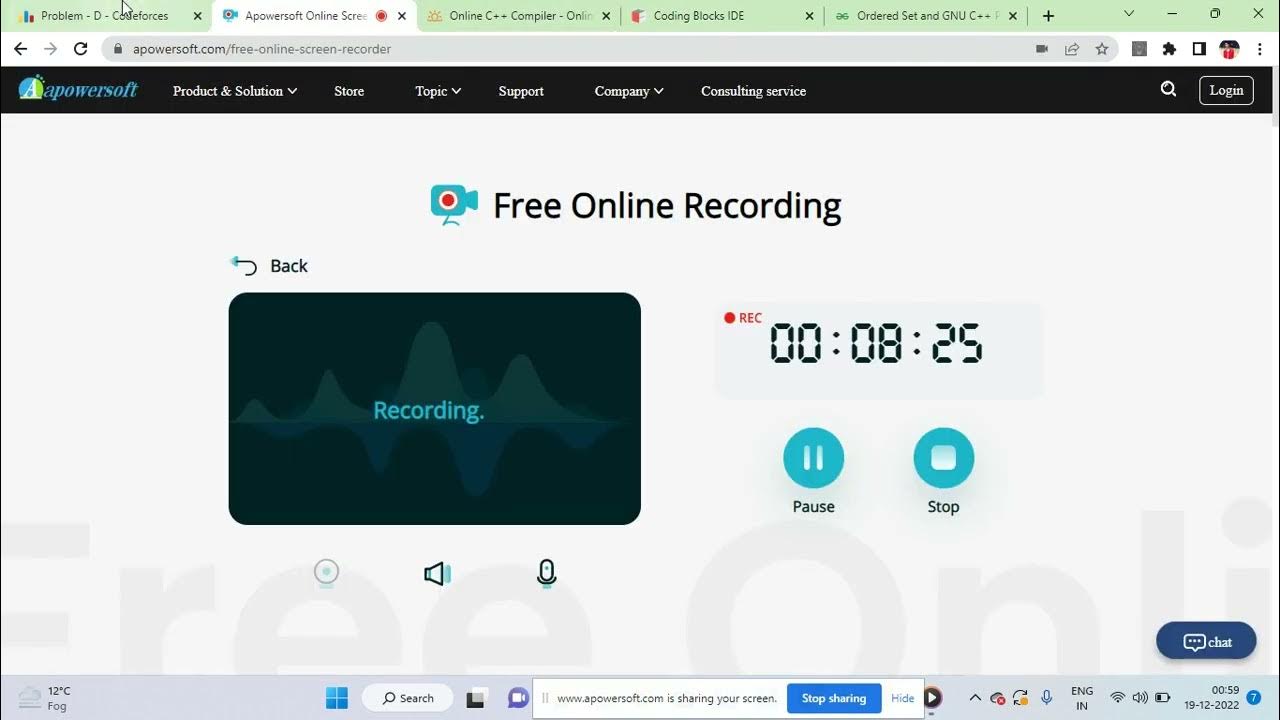Stop the recording
This screenshot has width=1280, height=720.
click(943, 458)
